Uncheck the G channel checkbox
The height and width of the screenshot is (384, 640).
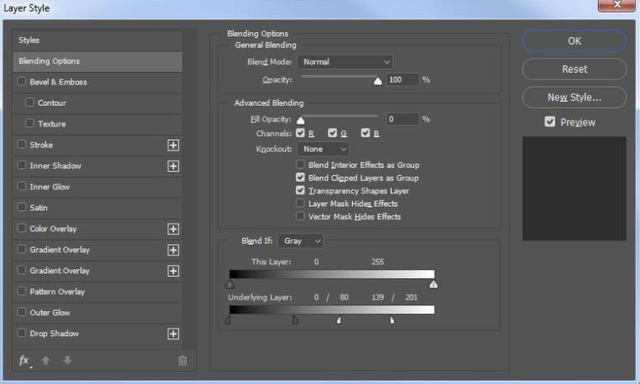333,133
